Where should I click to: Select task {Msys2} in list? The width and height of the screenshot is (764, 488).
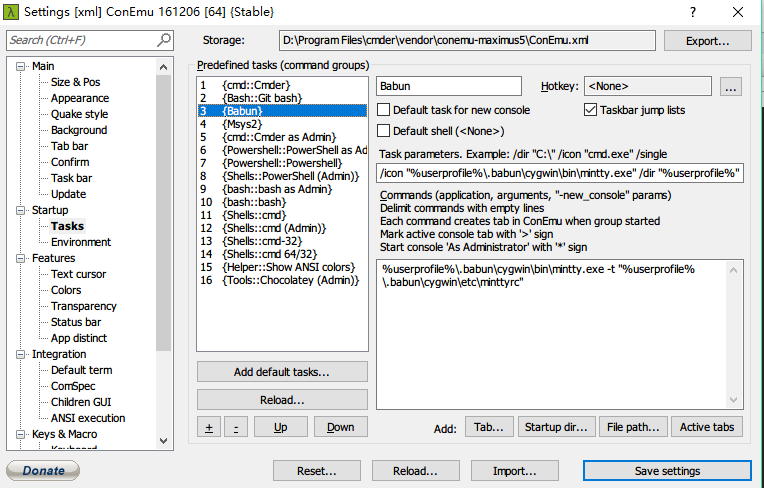pos(282,124)
